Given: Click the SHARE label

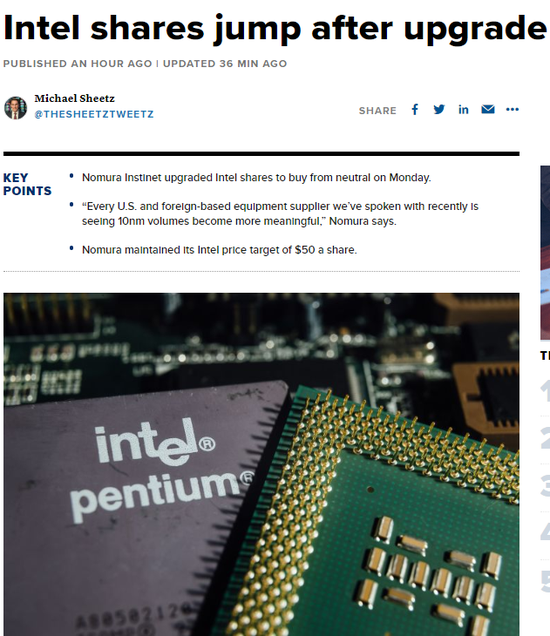Looking at the screenshot, I should (x=378, y=110).
